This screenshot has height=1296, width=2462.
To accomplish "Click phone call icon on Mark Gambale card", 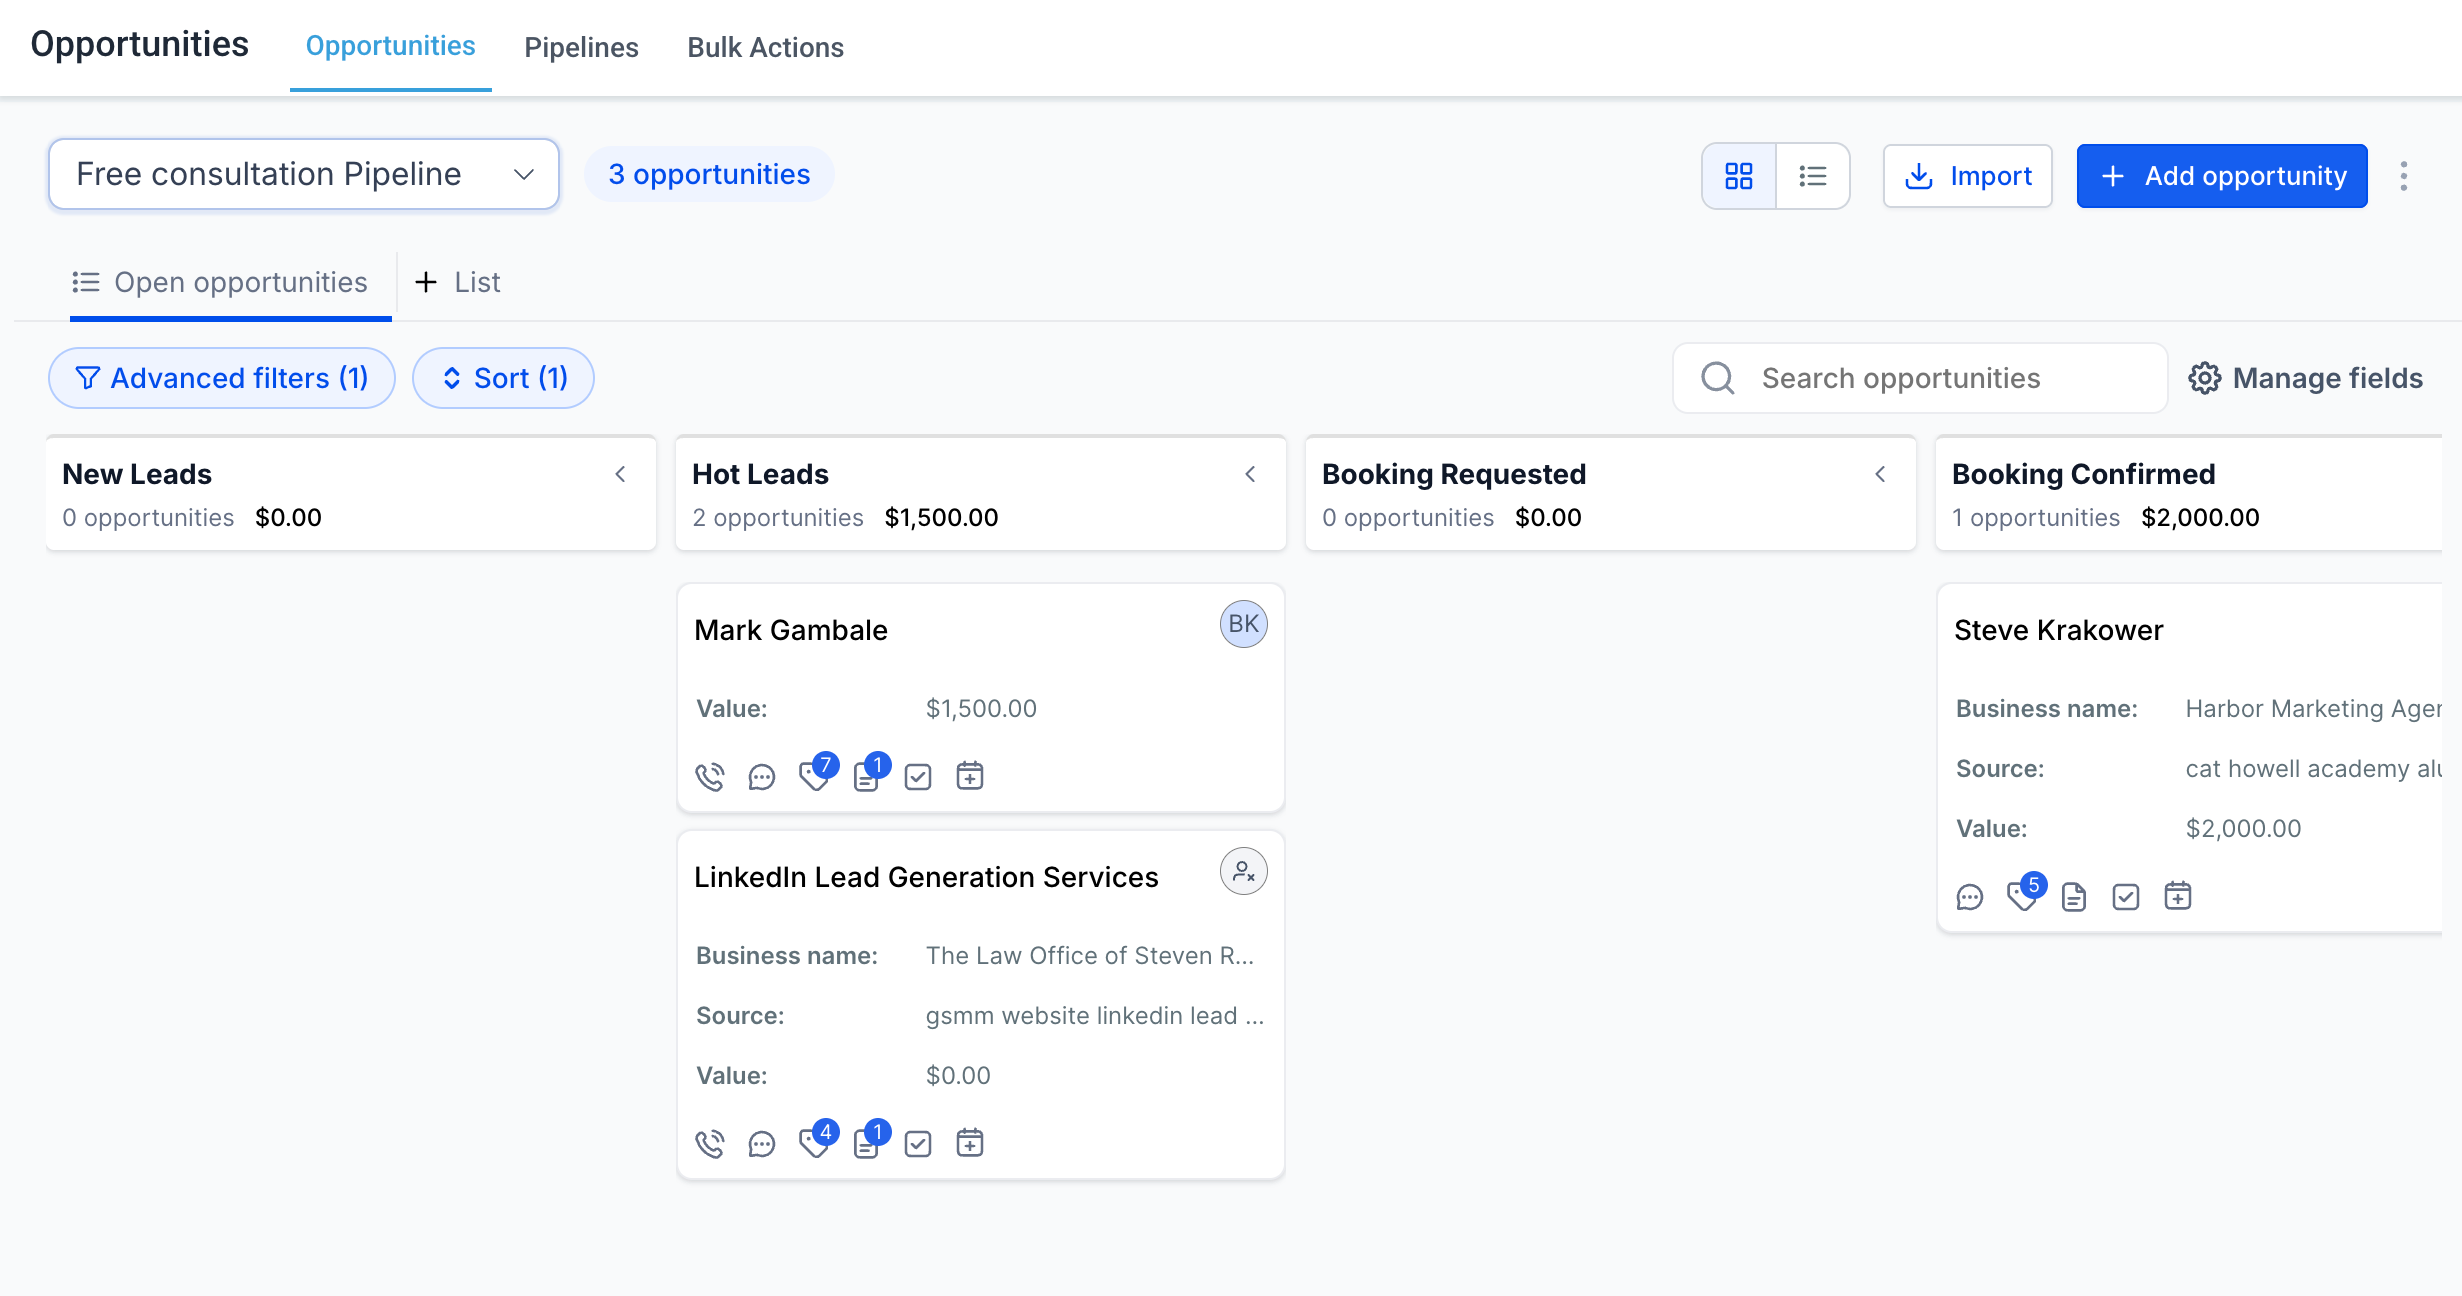I will 710,777.
